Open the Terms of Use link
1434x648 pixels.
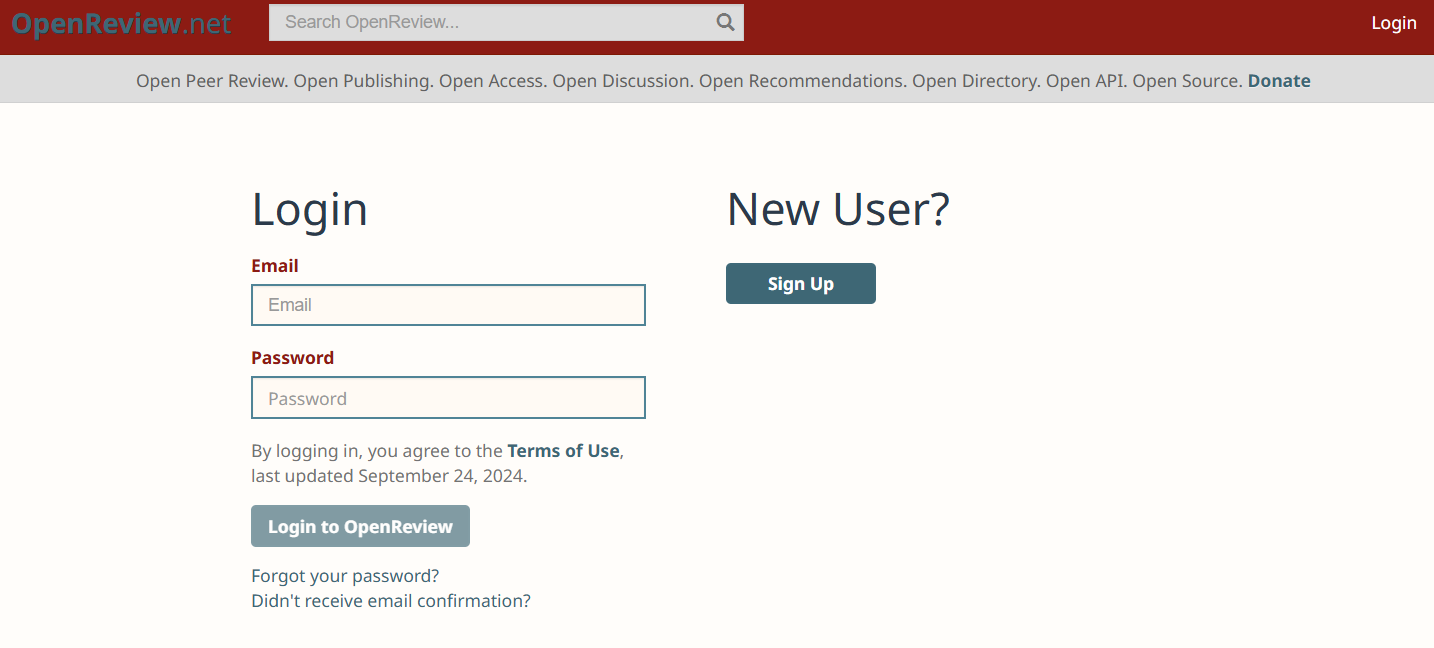(563, 451)
